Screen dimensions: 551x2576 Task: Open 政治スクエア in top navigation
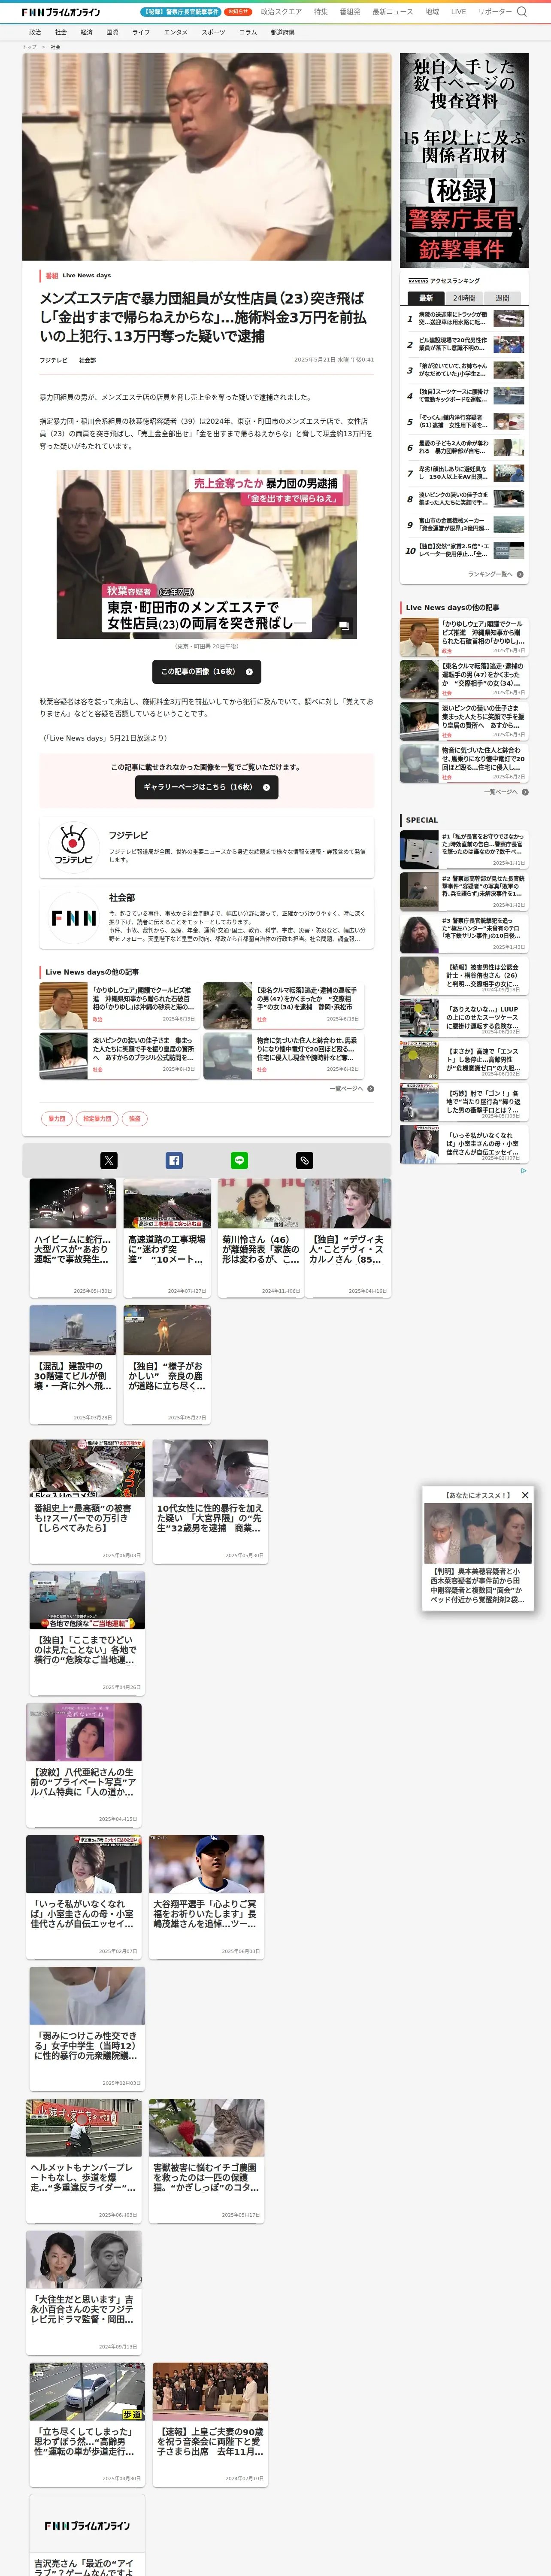click(x=281, y=12)
